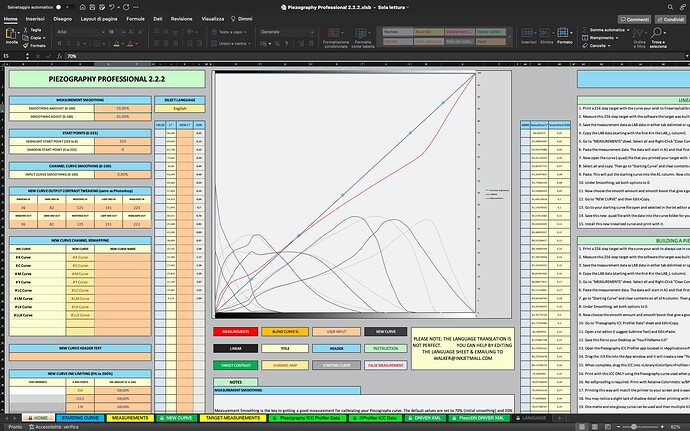Toggle bold G formatting
The image size is (690, 431).
pyautogui.click(x=59, y=44)
